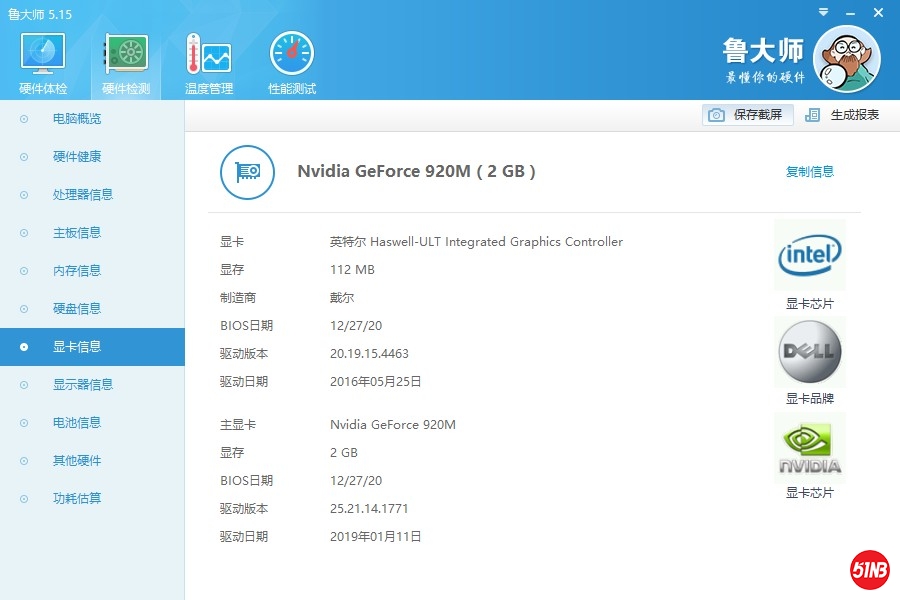This screenshot has height=600, width=900.
Task: Switch to 内存信息 memory info
Action: (77, 271)
